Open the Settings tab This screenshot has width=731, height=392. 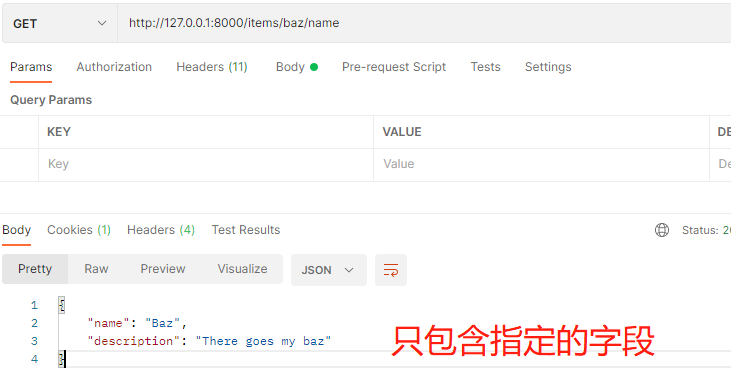click(548, 67)
